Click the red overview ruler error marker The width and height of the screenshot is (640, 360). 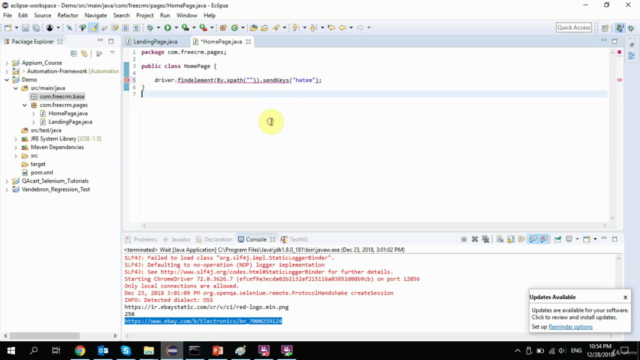pos(619,80)
